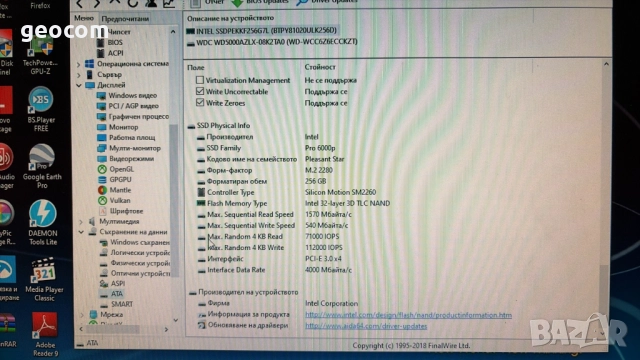Launch BS.Player FREE from desktop

[x=40, y=109]
